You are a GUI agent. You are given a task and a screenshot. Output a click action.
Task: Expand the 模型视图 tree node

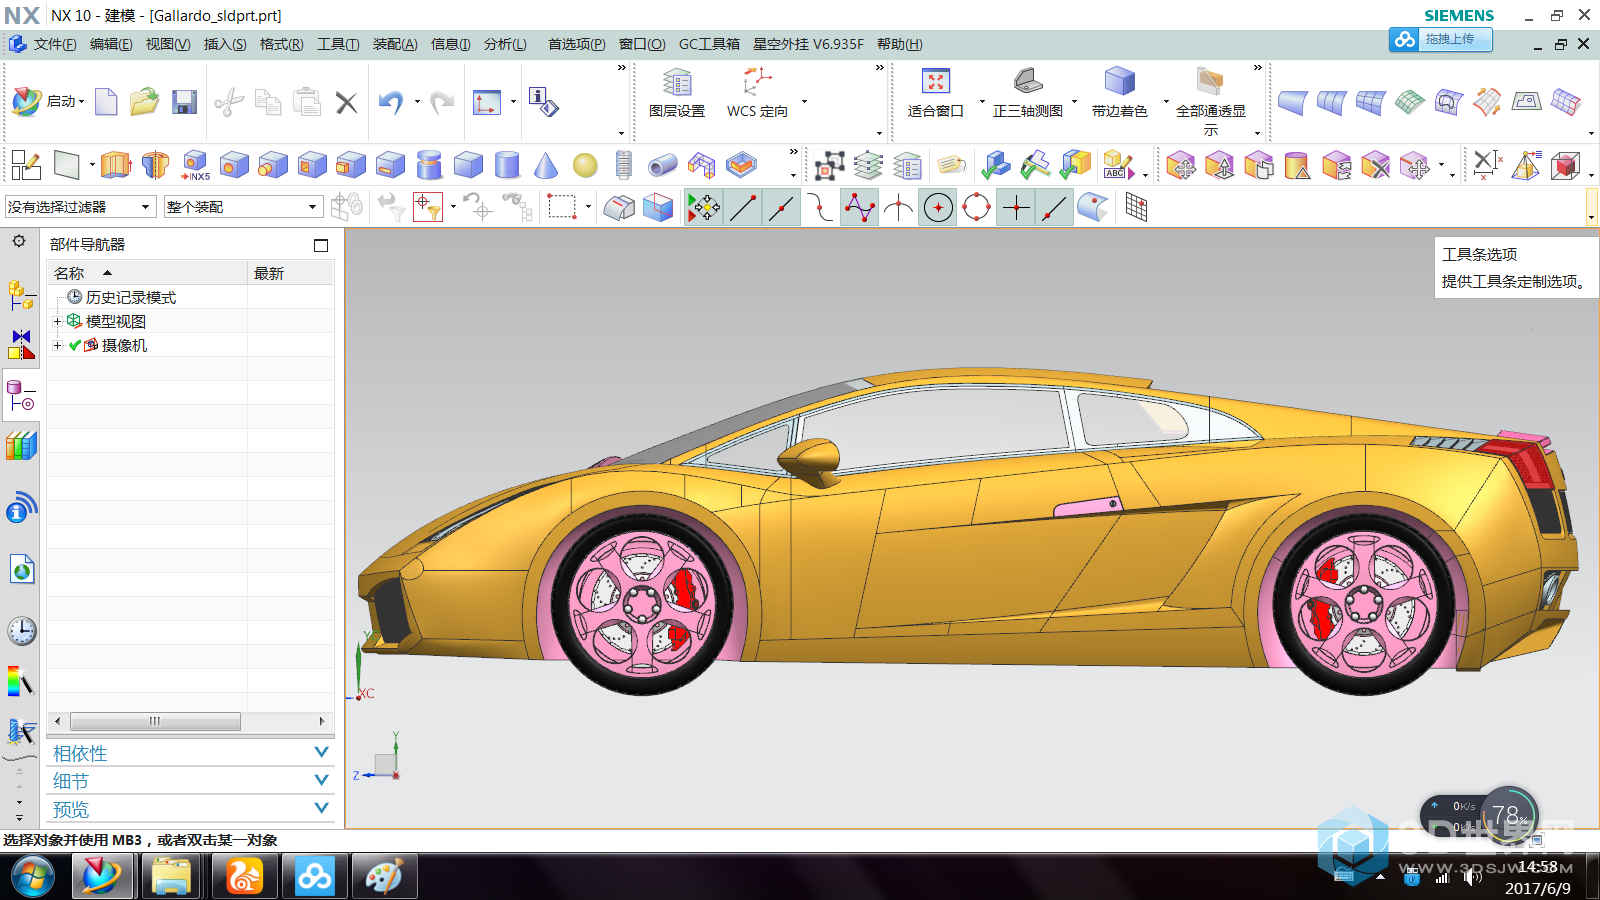pos(57,321)
